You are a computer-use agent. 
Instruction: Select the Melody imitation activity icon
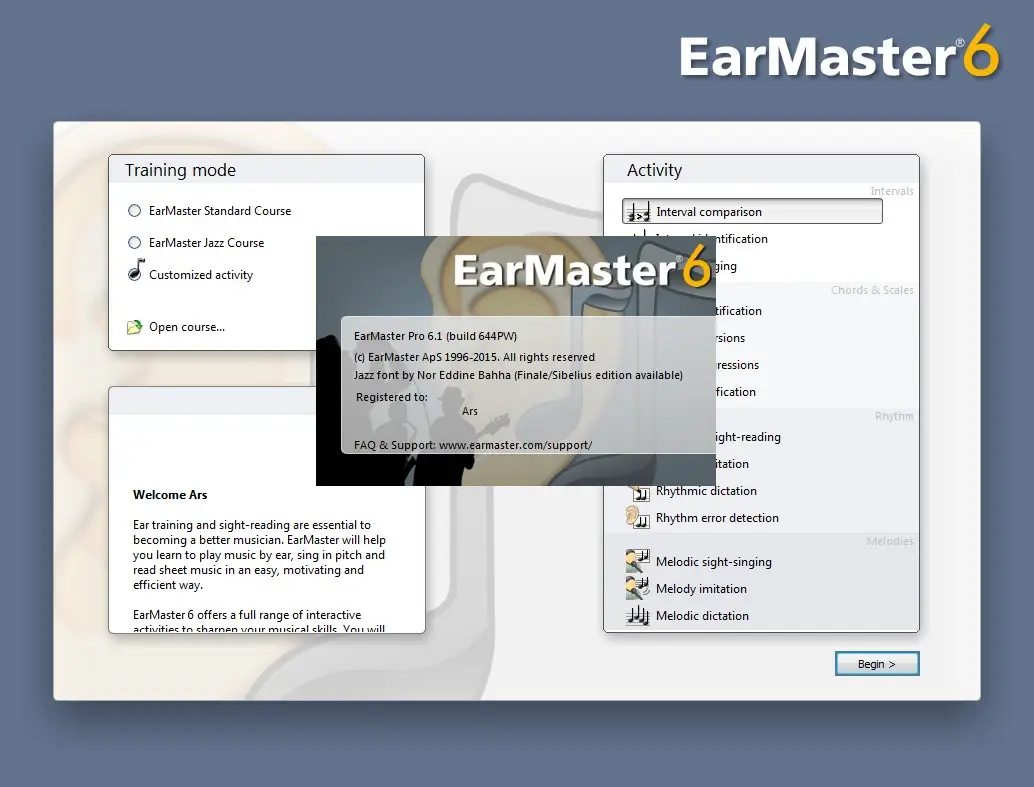[638, 588]
